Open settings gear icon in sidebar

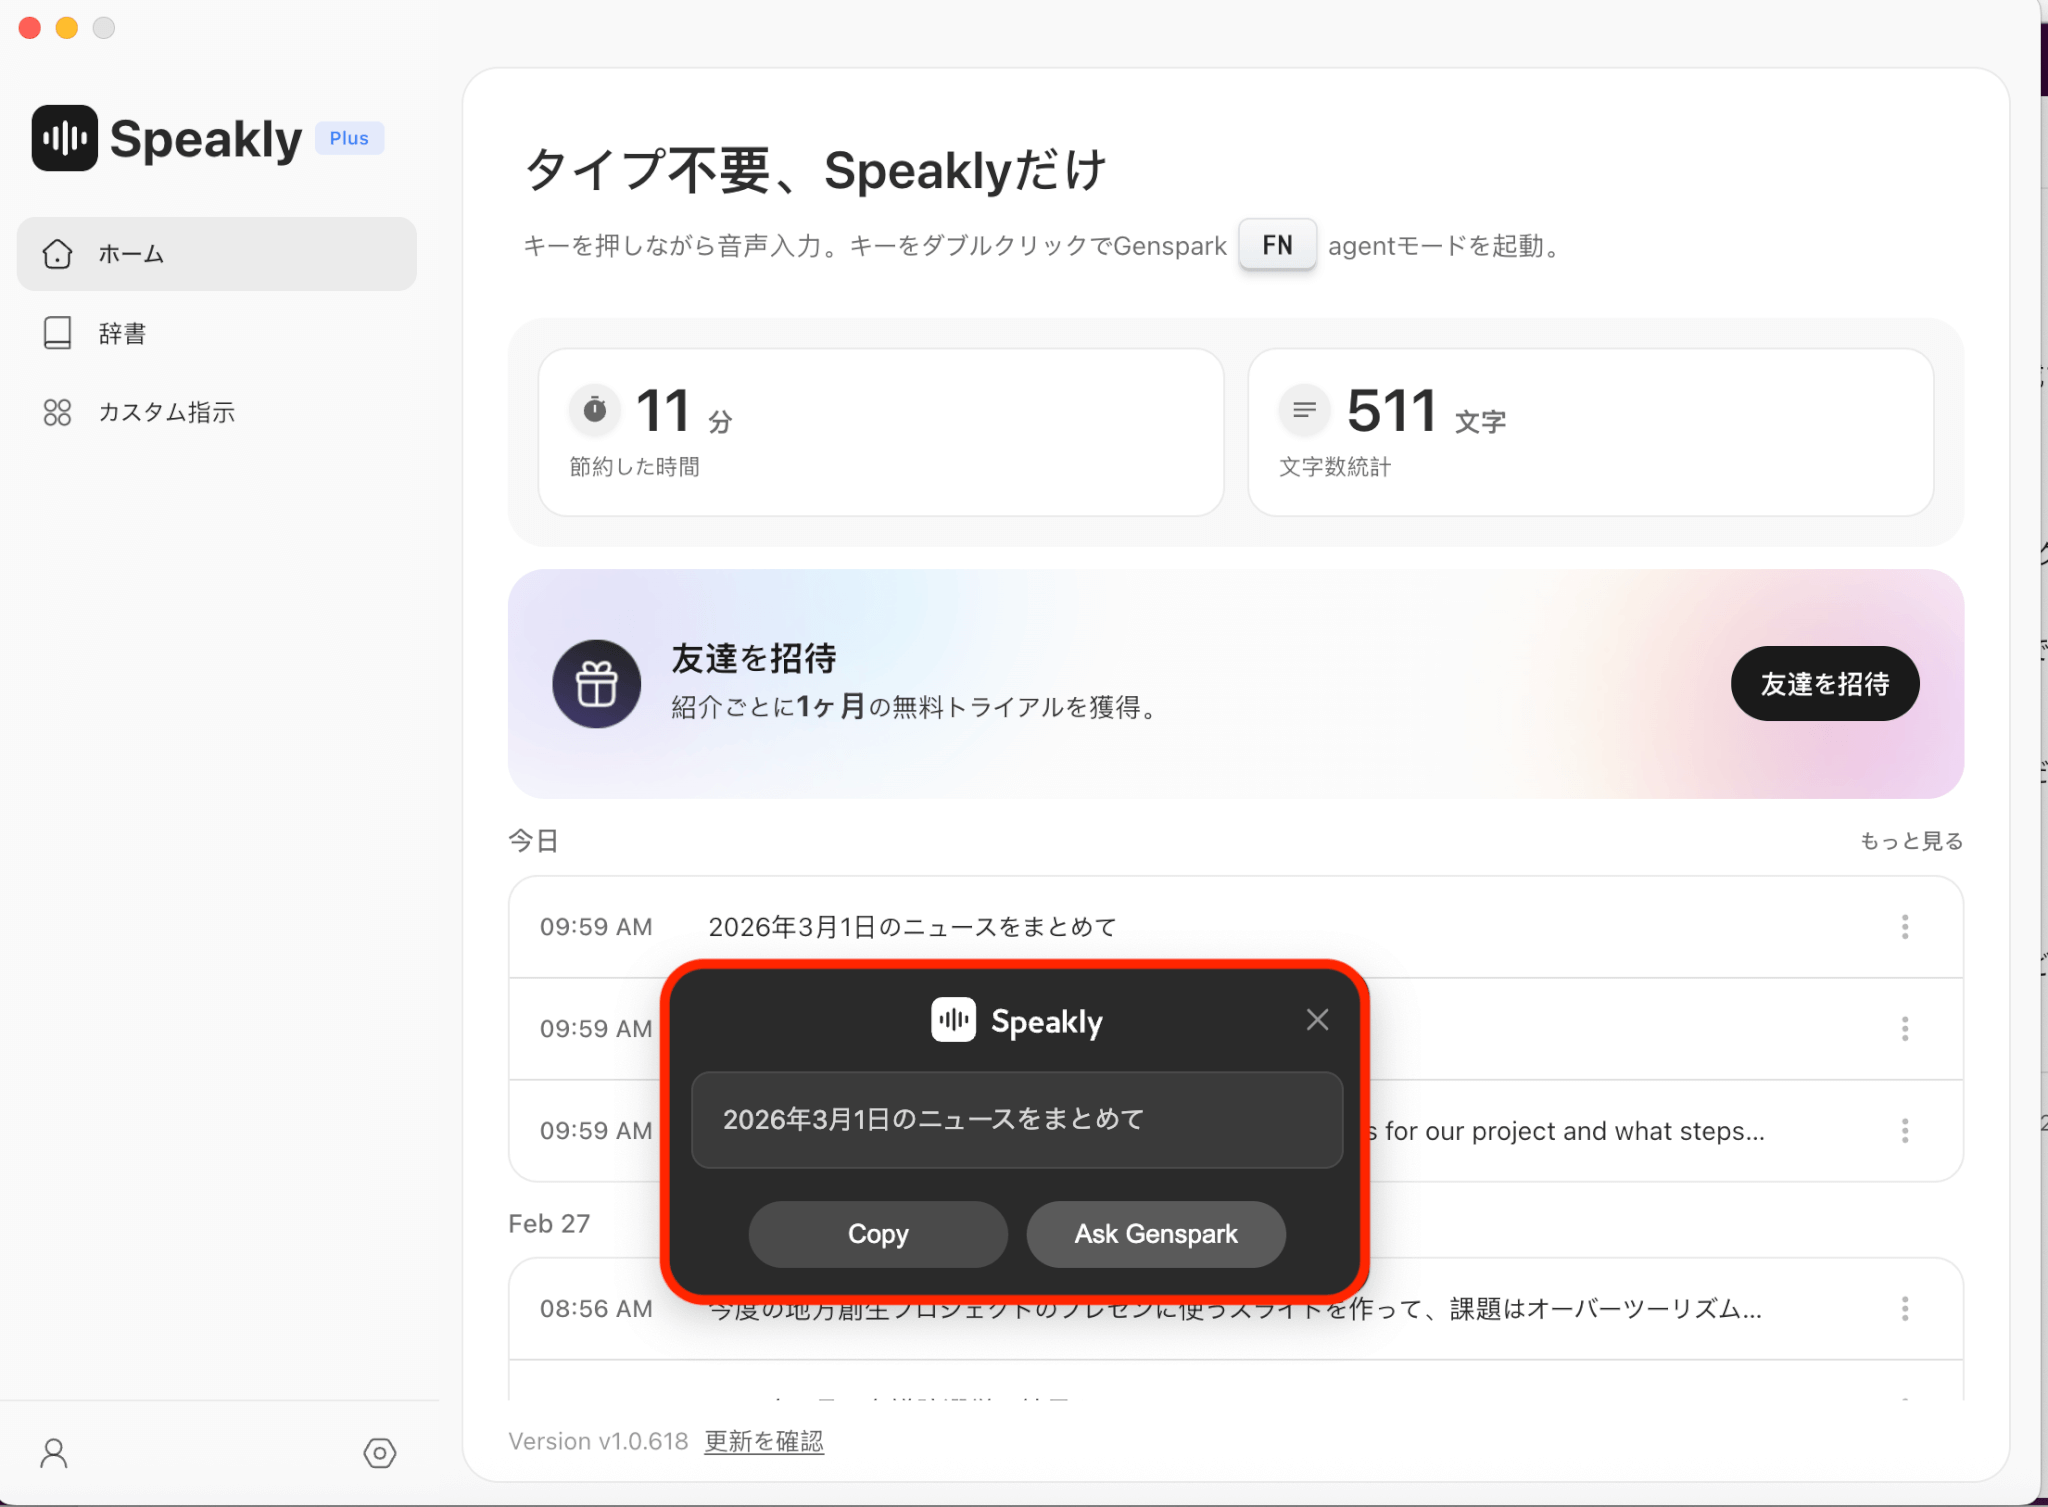[x=379, y=1452]
